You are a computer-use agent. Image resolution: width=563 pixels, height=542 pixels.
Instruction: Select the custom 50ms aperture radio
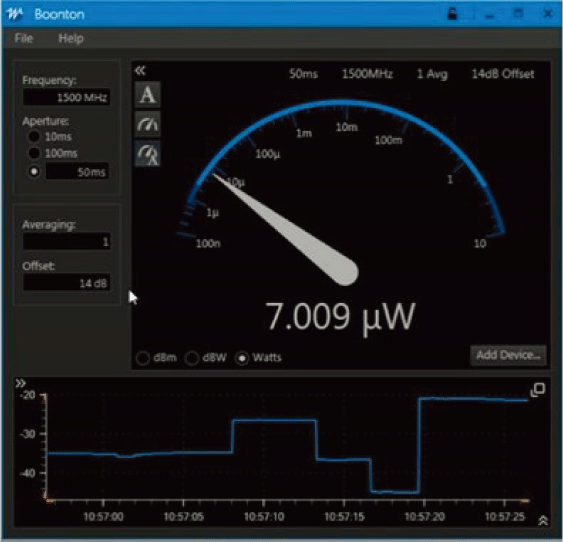point(34,172)
